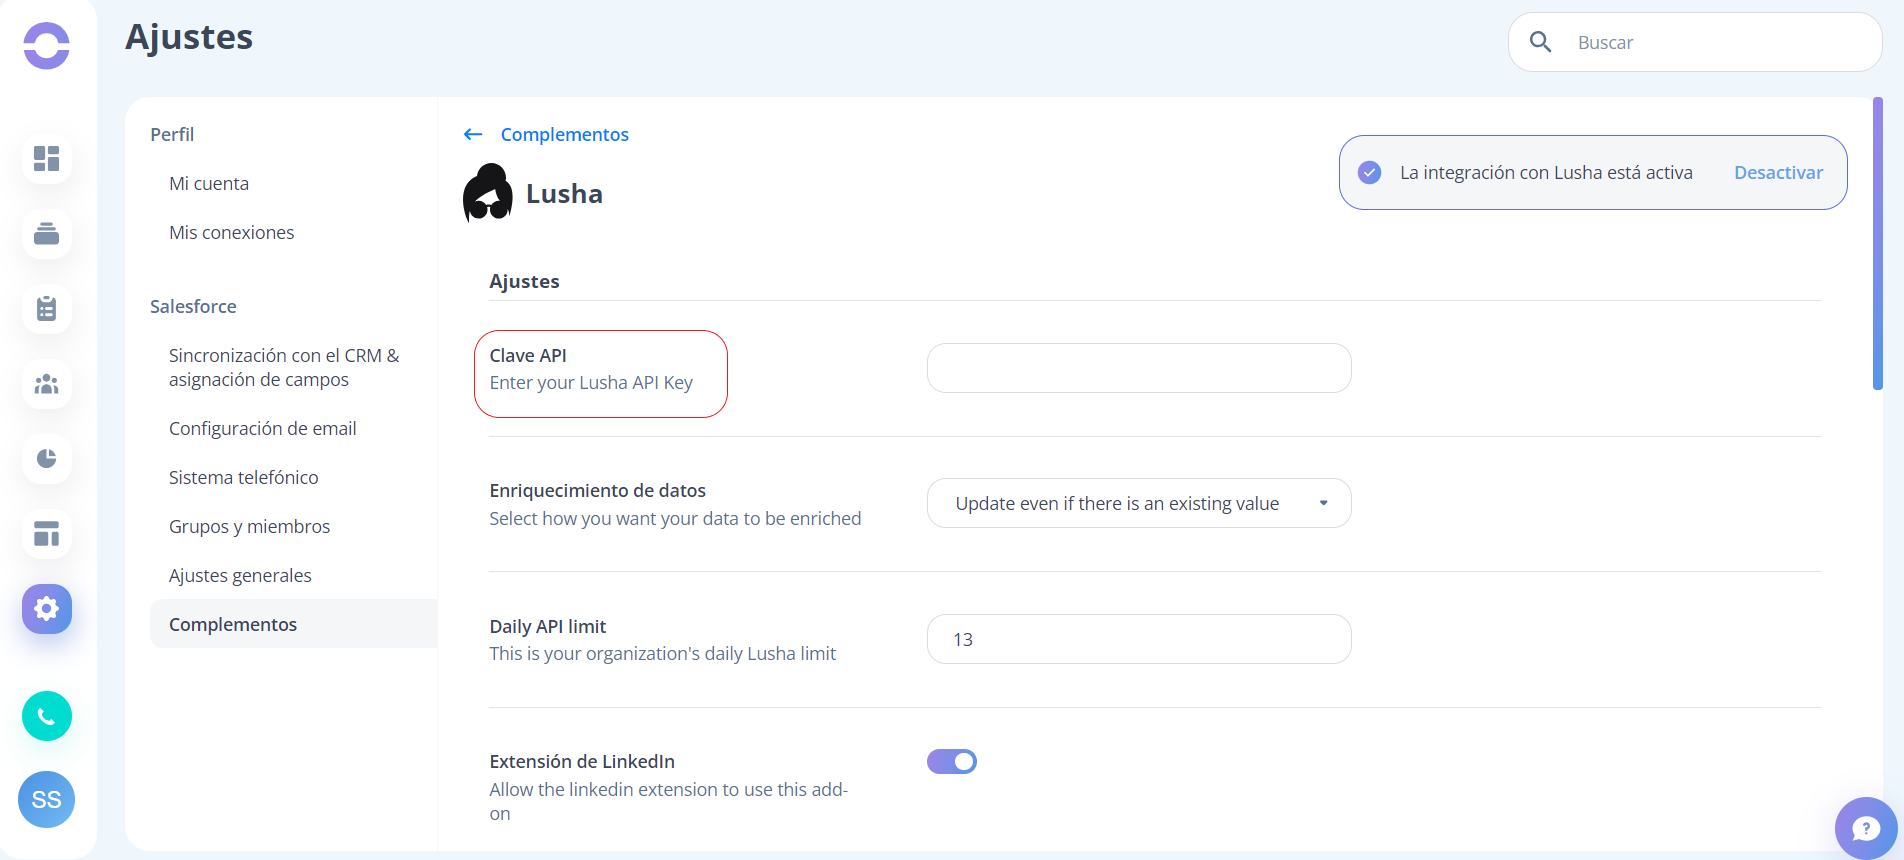1904x860 pixels.
Task: Go back via Complementos breadcrumb link
Action: [564, 135]
